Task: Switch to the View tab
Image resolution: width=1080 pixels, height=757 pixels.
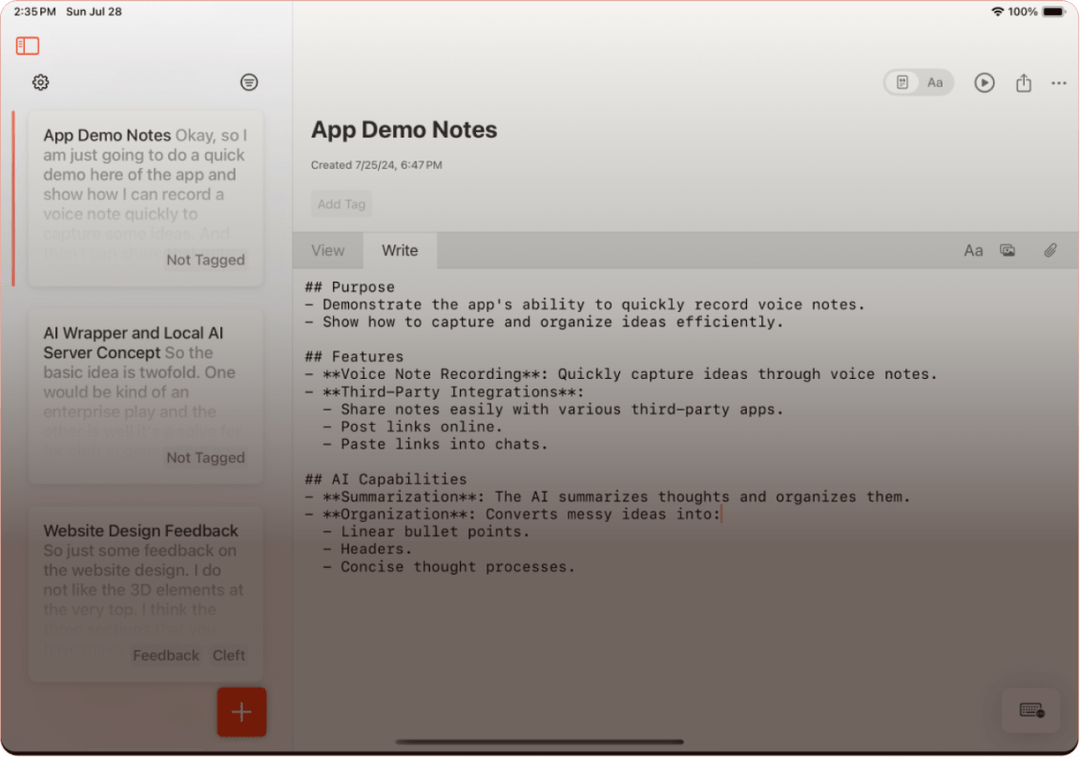Action: [x=328, y=250]
